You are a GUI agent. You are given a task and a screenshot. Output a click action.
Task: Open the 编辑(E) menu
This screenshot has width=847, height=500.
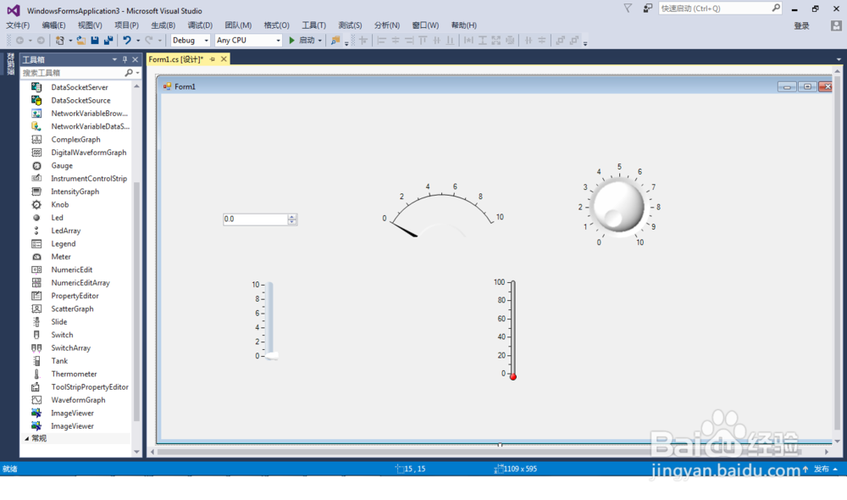click(x=53, y=25)
